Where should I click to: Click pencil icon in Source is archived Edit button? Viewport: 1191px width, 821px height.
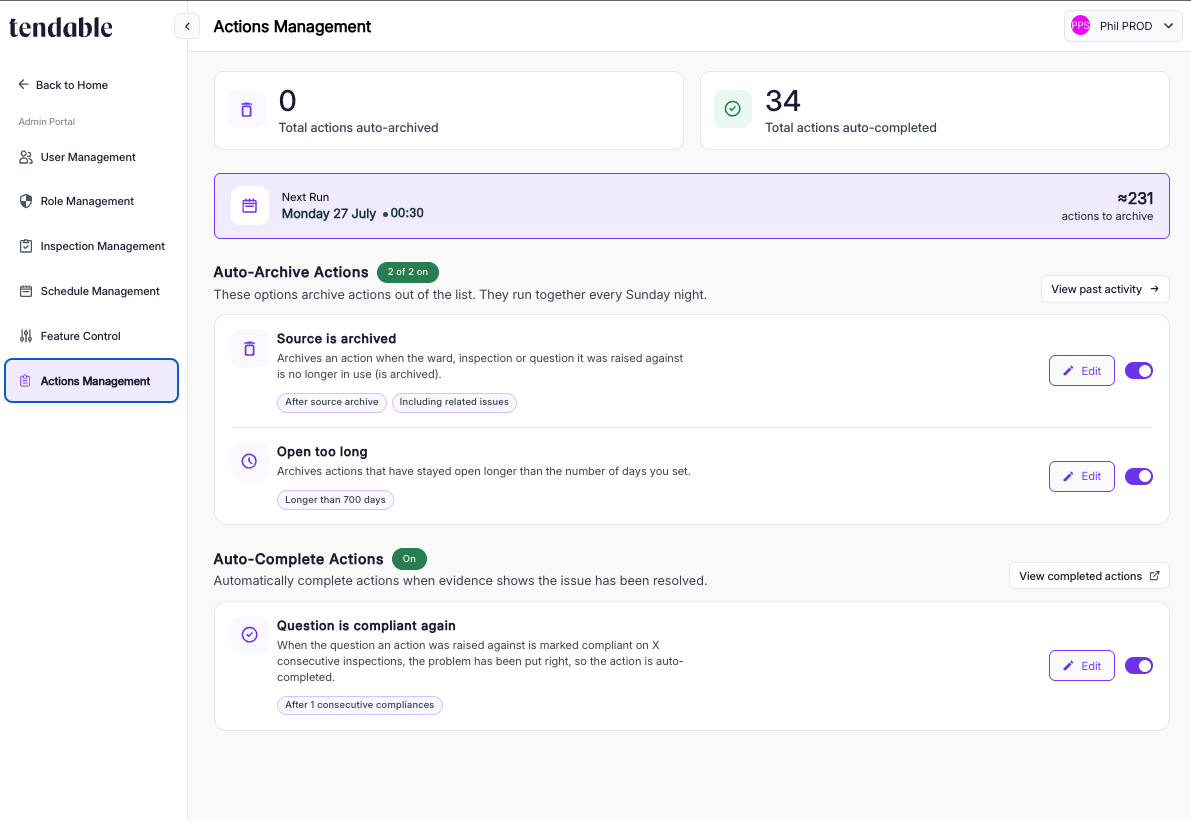pyautogui.click(x=1068, y=371)
